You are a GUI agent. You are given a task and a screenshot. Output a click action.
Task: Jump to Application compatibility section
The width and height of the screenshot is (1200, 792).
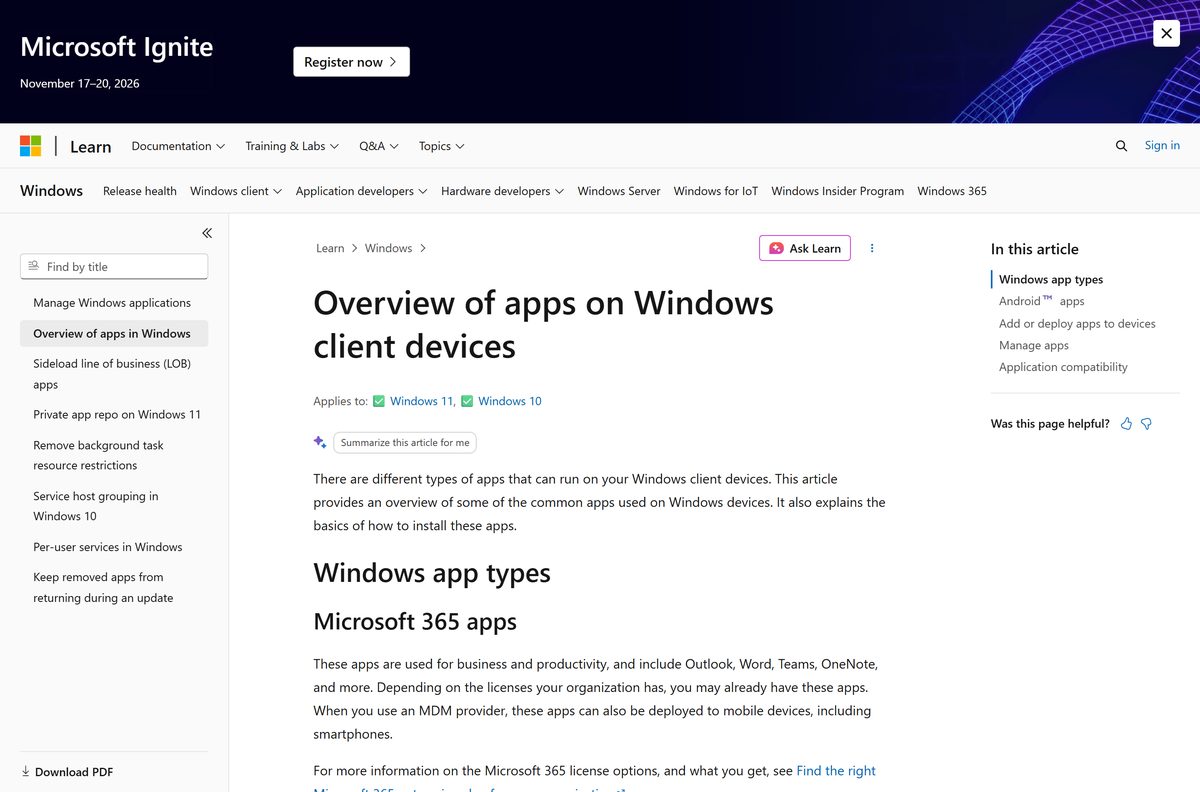[1063, 367]
